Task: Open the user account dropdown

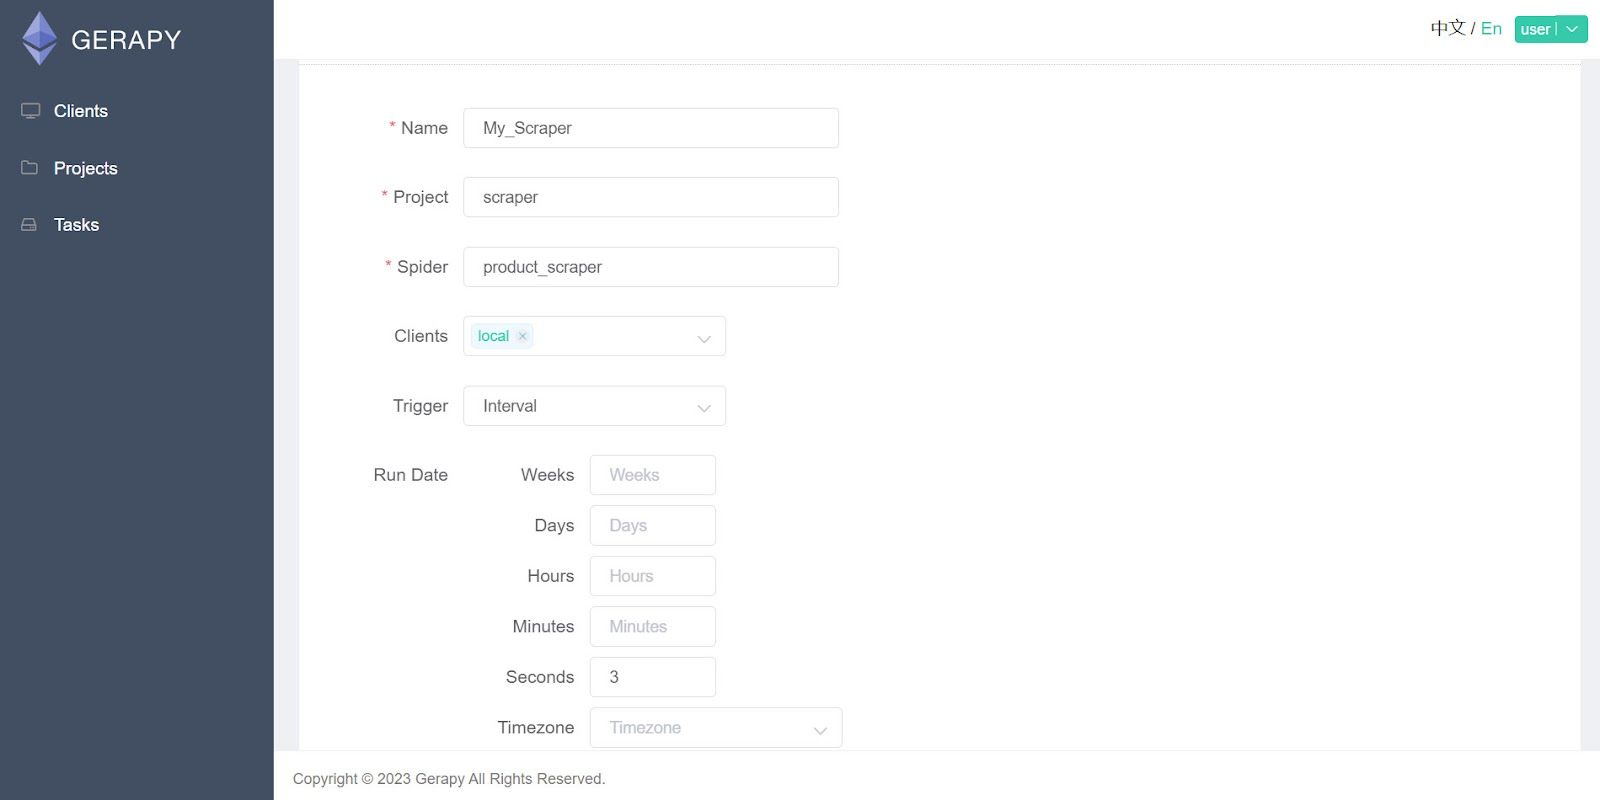Action: 1551,29
